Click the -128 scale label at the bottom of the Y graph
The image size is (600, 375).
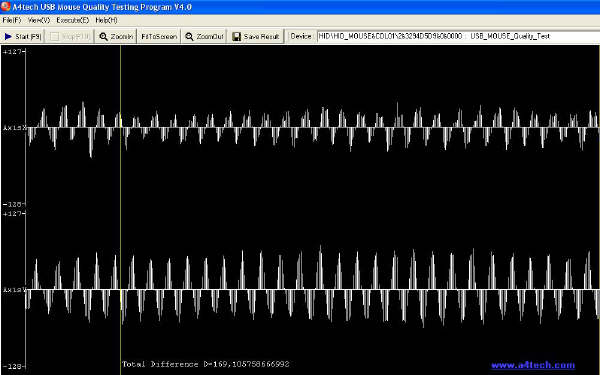point(13,367)
